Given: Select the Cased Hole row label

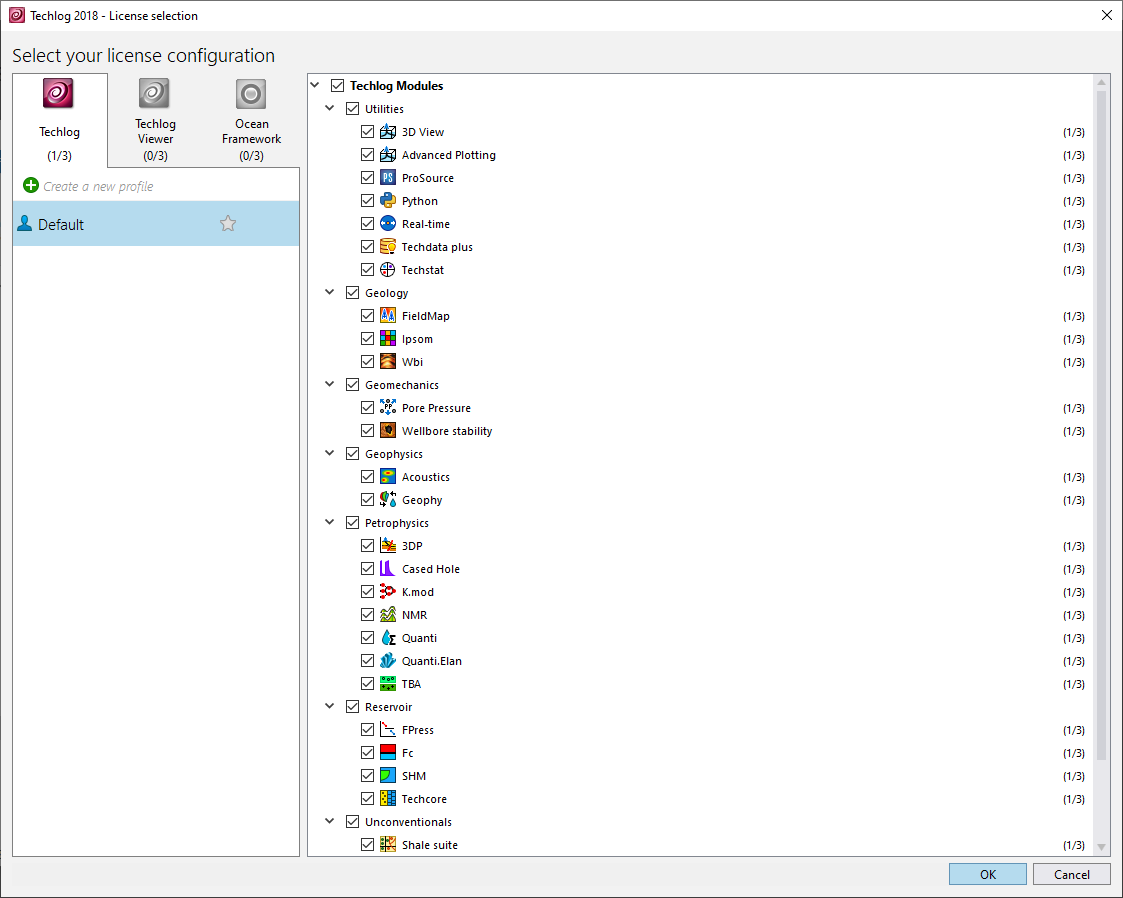Looking at the screenshot, I should tap(430, 569).
